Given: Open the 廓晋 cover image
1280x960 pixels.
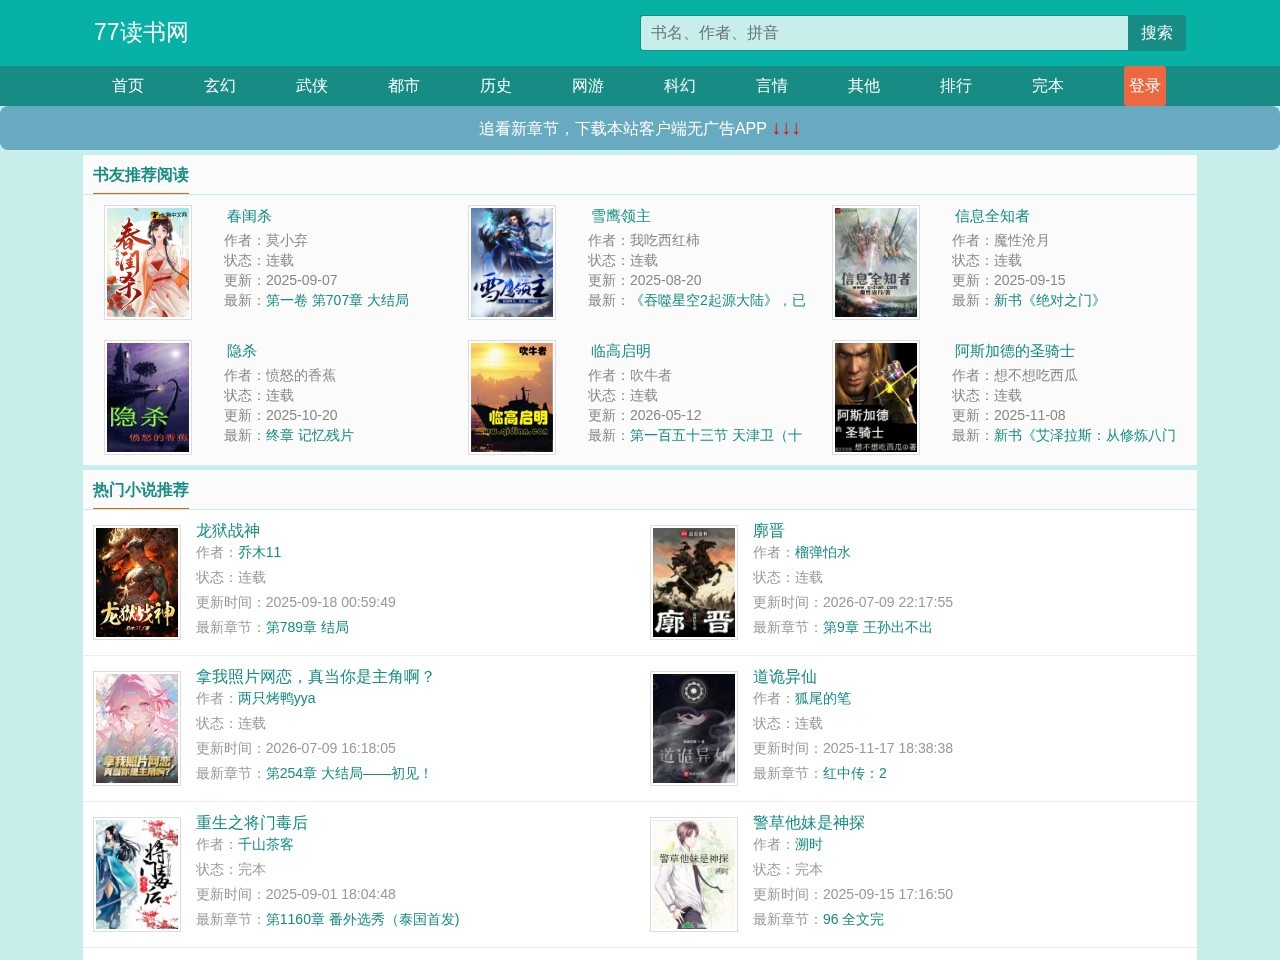Looking at the screenshot, I should 694,583.
